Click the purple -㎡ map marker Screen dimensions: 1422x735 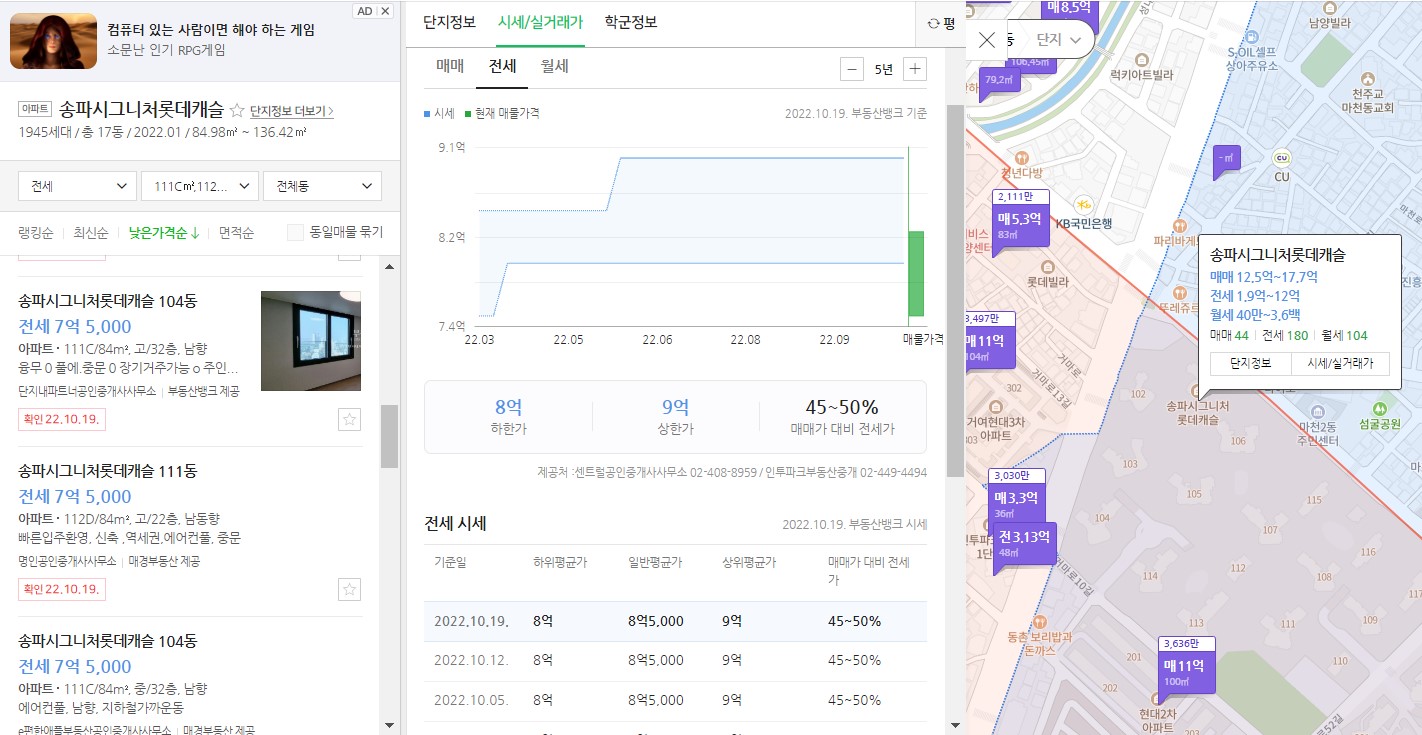pos(1225,159)
